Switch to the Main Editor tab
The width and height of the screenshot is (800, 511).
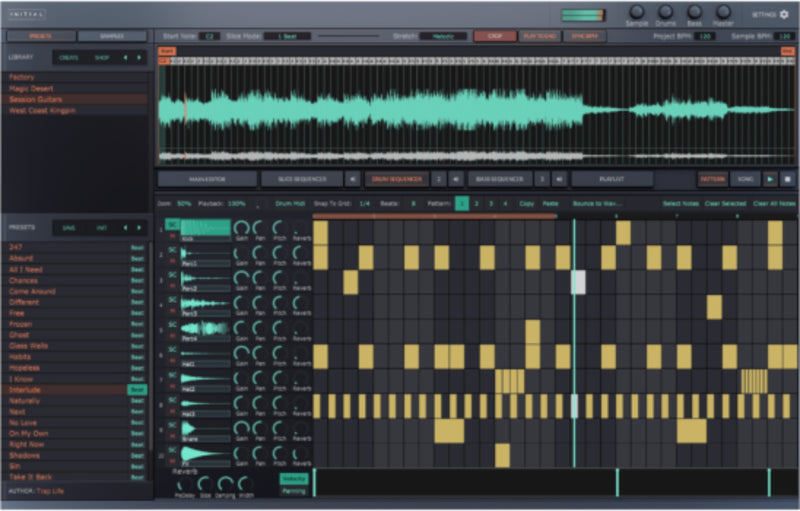pyautogui.click(x=207, y=179)
